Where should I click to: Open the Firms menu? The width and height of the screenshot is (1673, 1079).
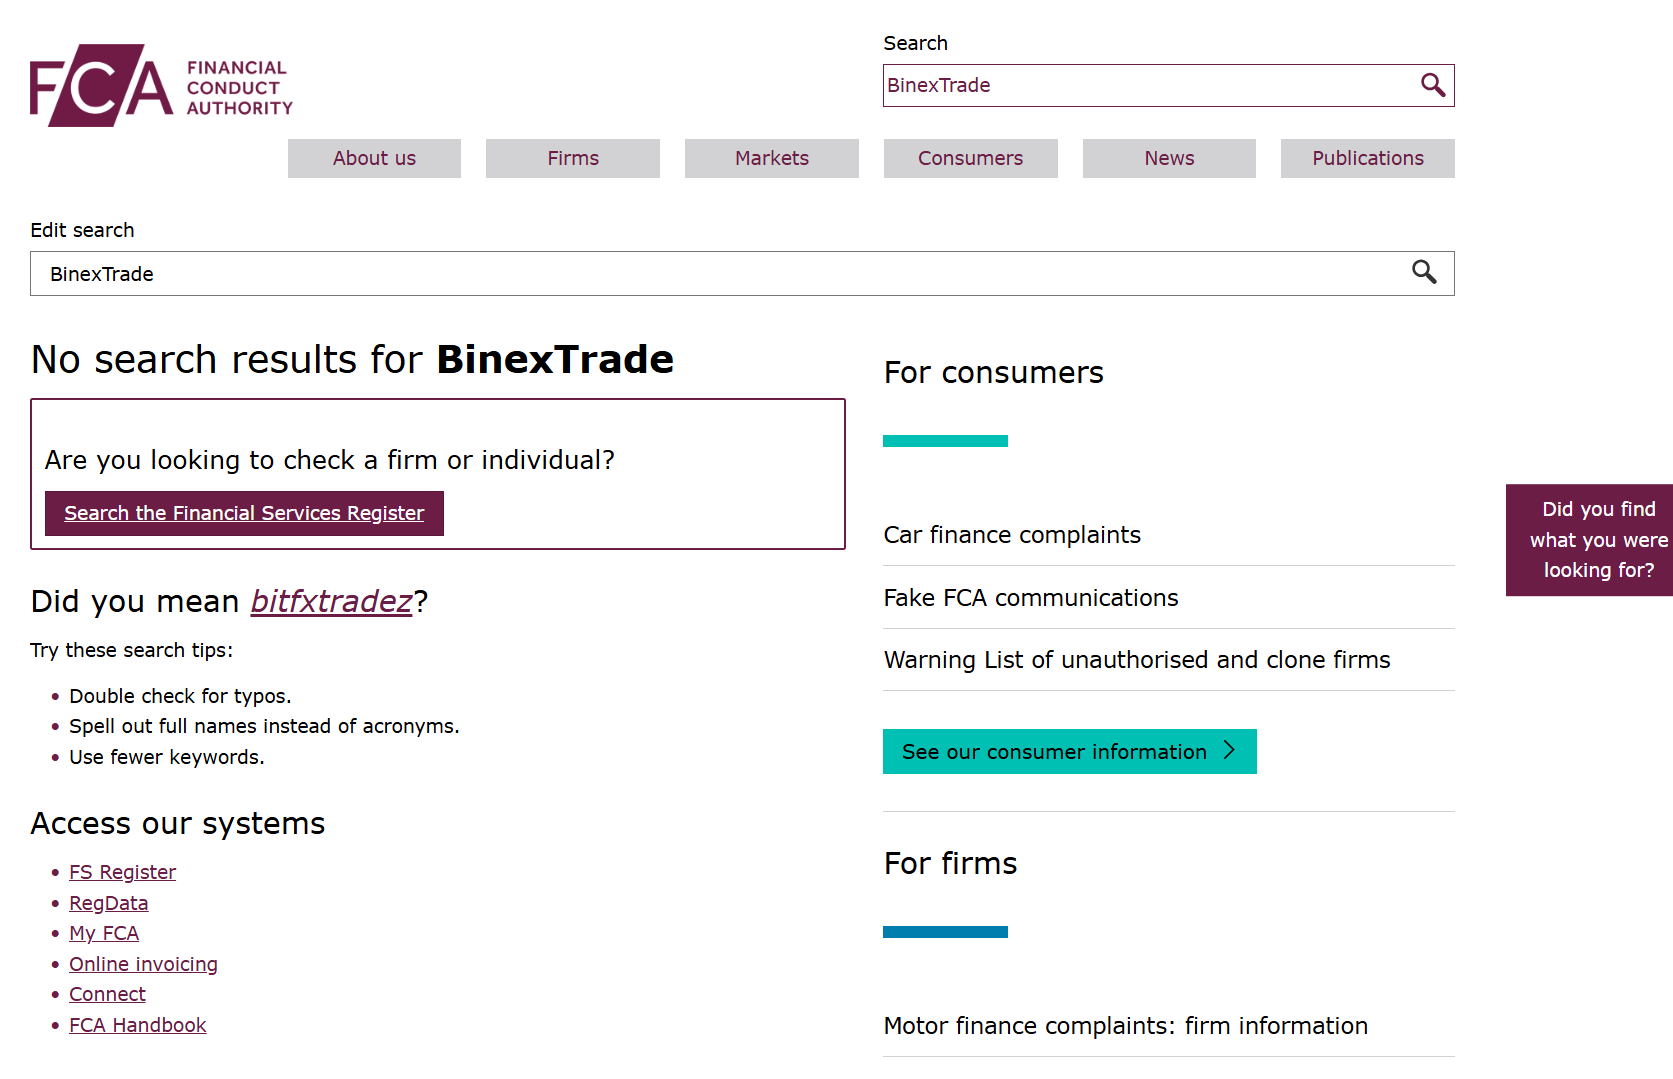tap(572, 158)
